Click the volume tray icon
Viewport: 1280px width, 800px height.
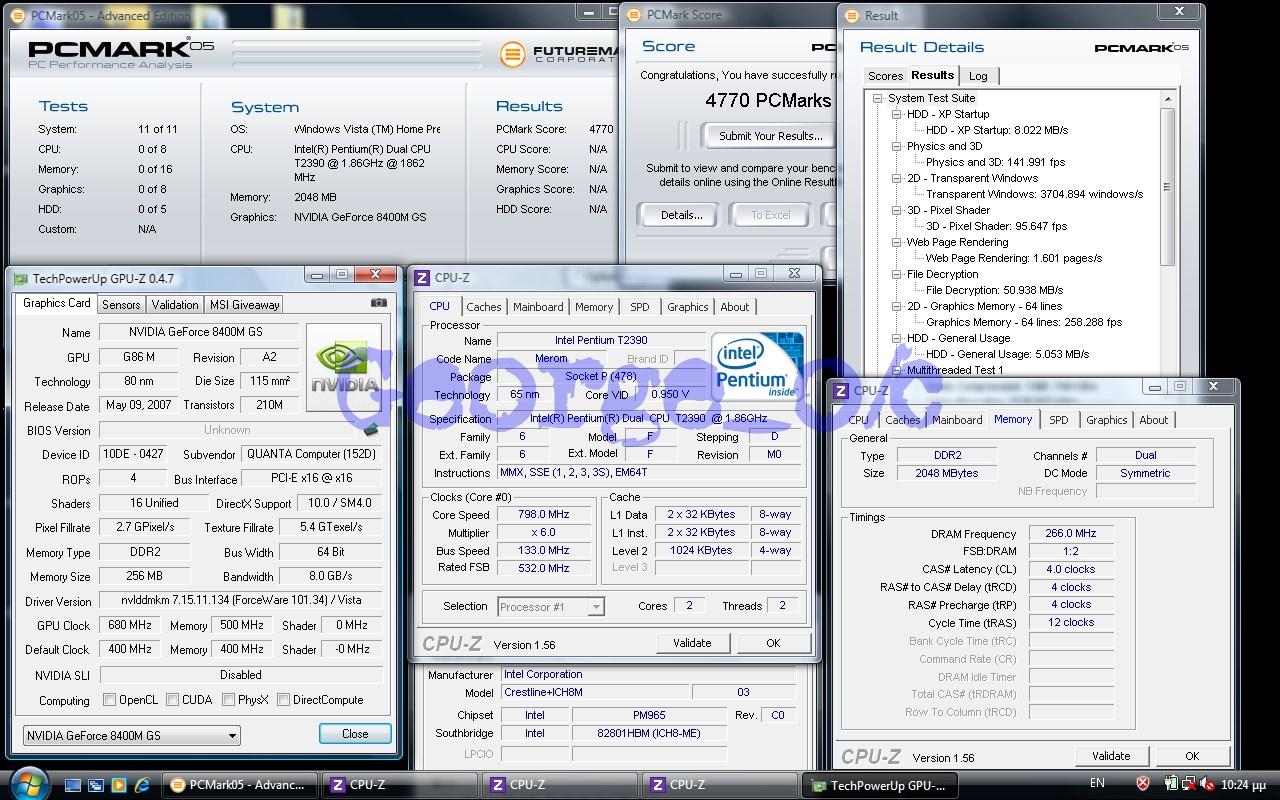(1207, 784)
